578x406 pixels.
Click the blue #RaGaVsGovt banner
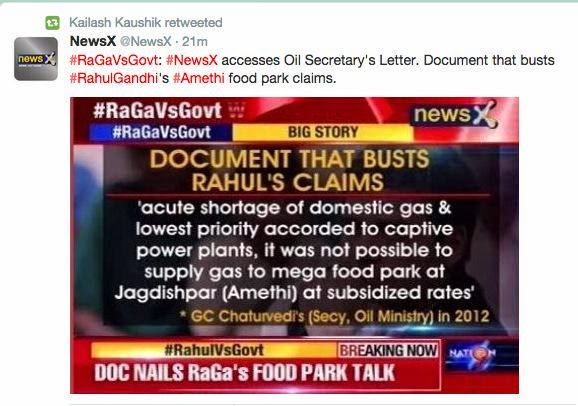click(161, 132)
